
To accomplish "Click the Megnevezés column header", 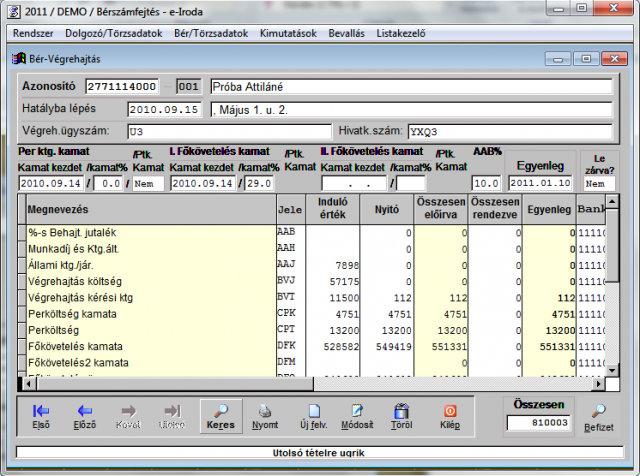I will pyautogui.click(x=146, y=209).
